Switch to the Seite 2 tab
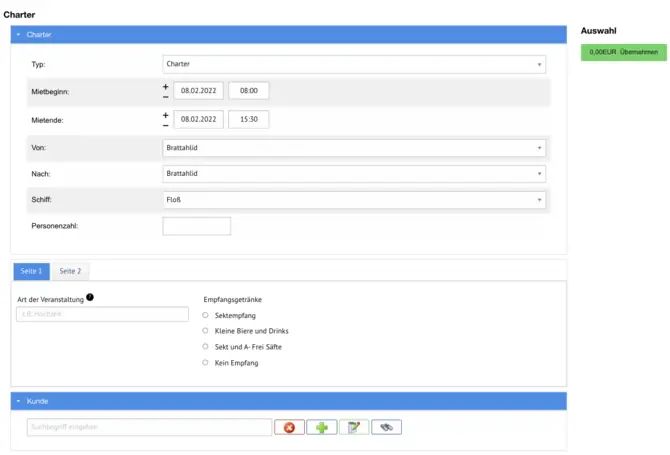The width and height of the screenshot is (670, 455). [70, 271]
